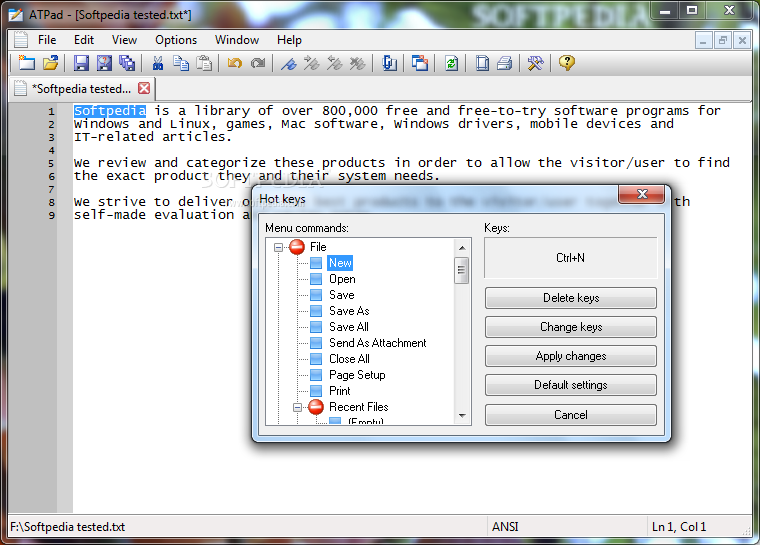The height and width of the screenshot is (545, 760).
Task: Collapse the File node in the tree
Action: [x=278, y=247]
